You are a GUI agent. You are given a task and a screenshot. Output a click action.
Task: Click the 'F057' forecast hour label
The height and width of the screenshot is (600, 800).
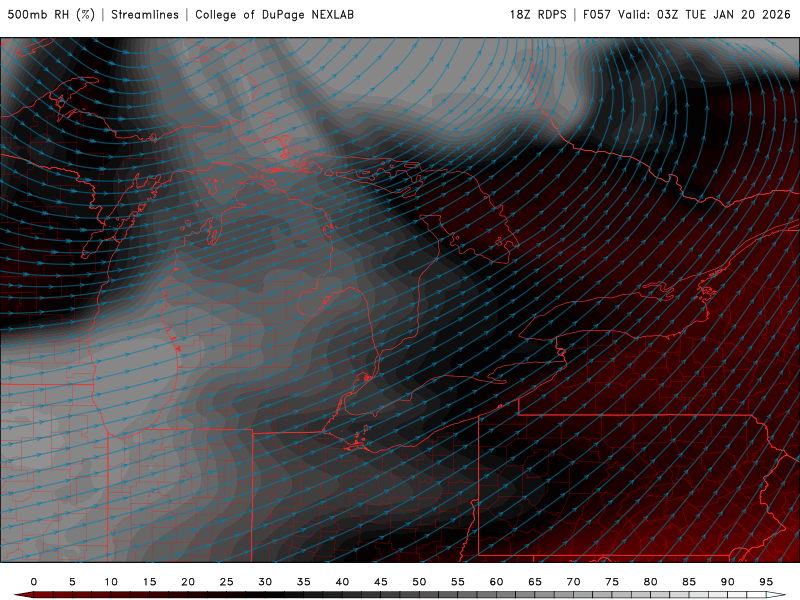(597, 15)
